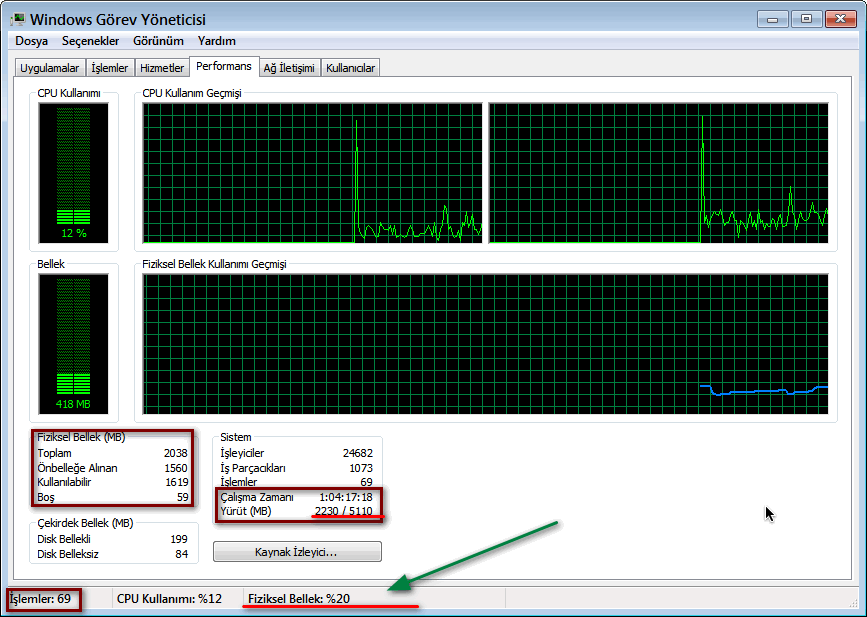Open the Seçenekler menu
Viewport: 867px width, 617px height.
tap(91, 41)
